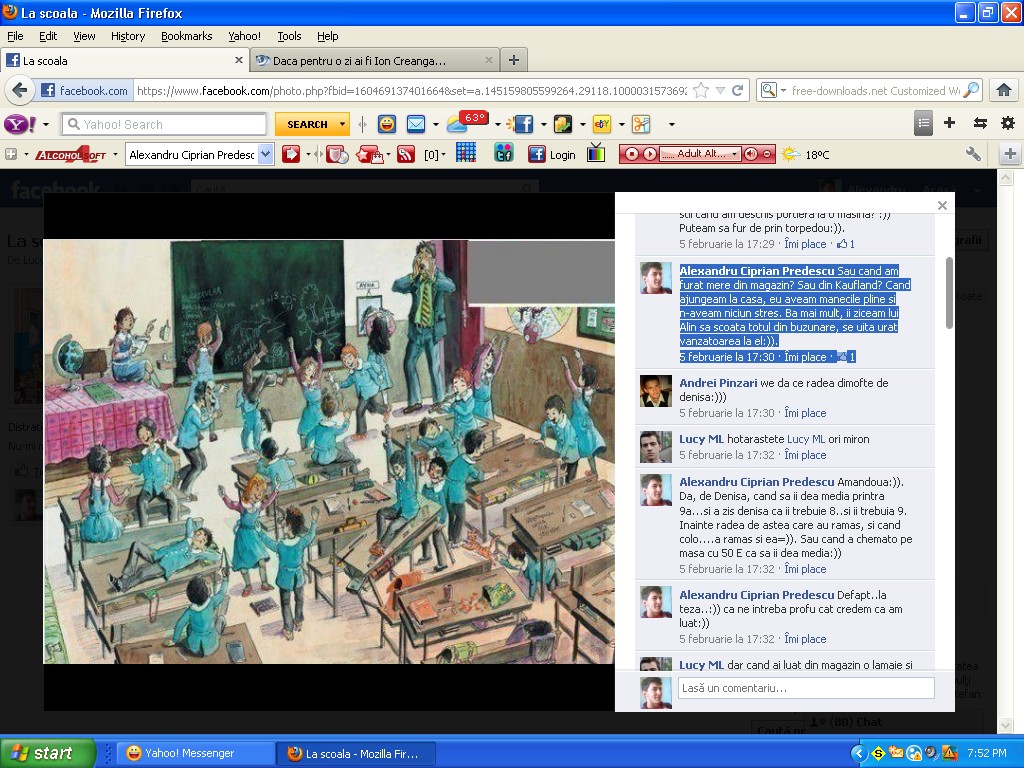This screenshot has height=768, width=1024.
Task: Open the History menu
Action: [128, 36]
